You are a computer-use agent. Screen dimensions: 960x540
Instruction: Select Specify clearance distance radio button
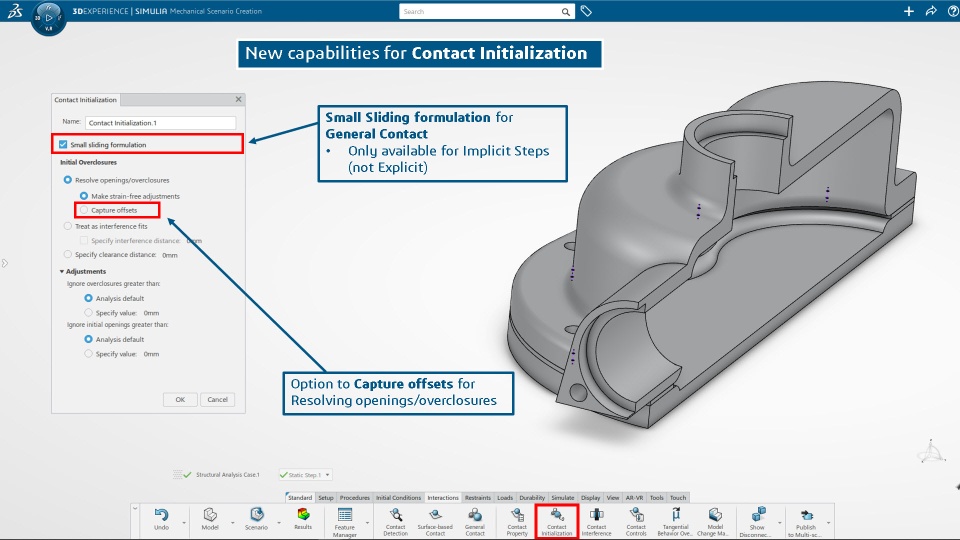pos(68,254)
